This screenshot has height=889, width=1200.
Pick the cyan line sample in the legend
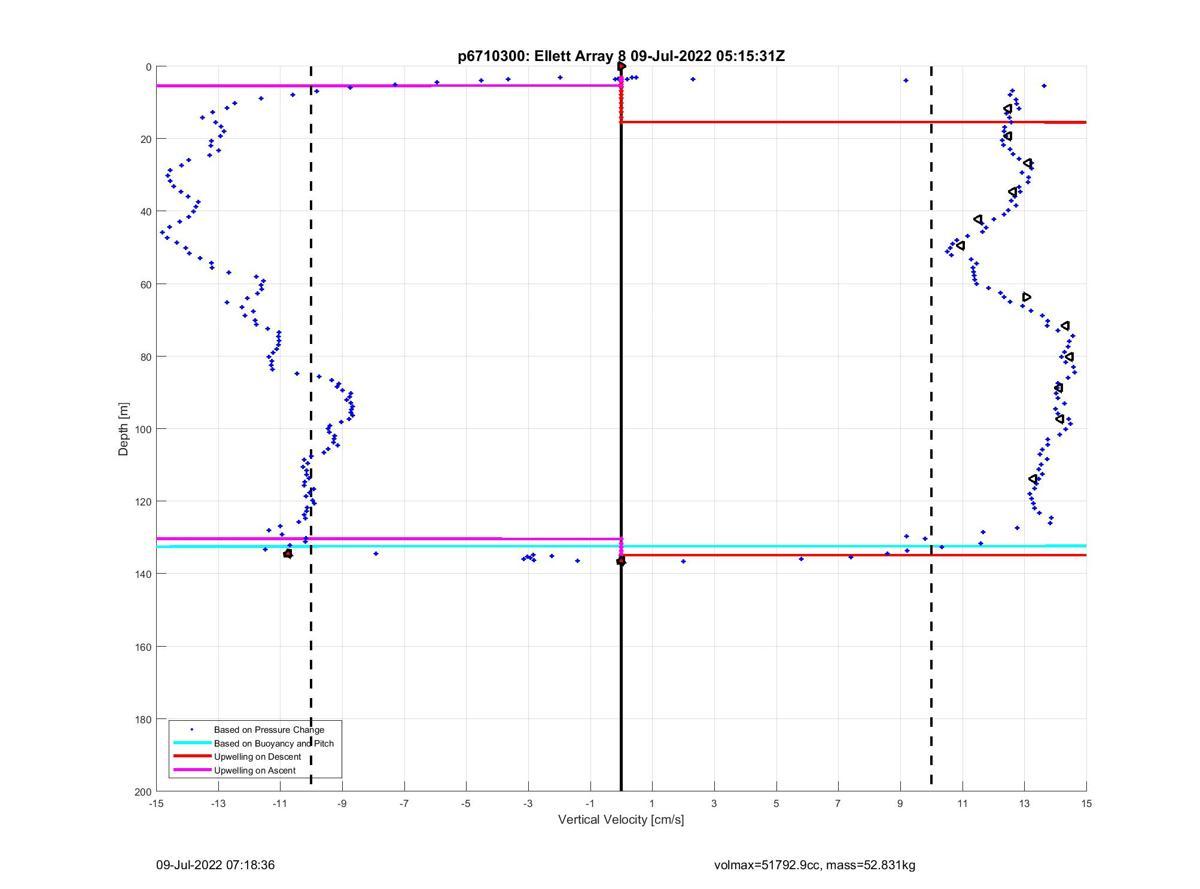[x=191, y=743]
